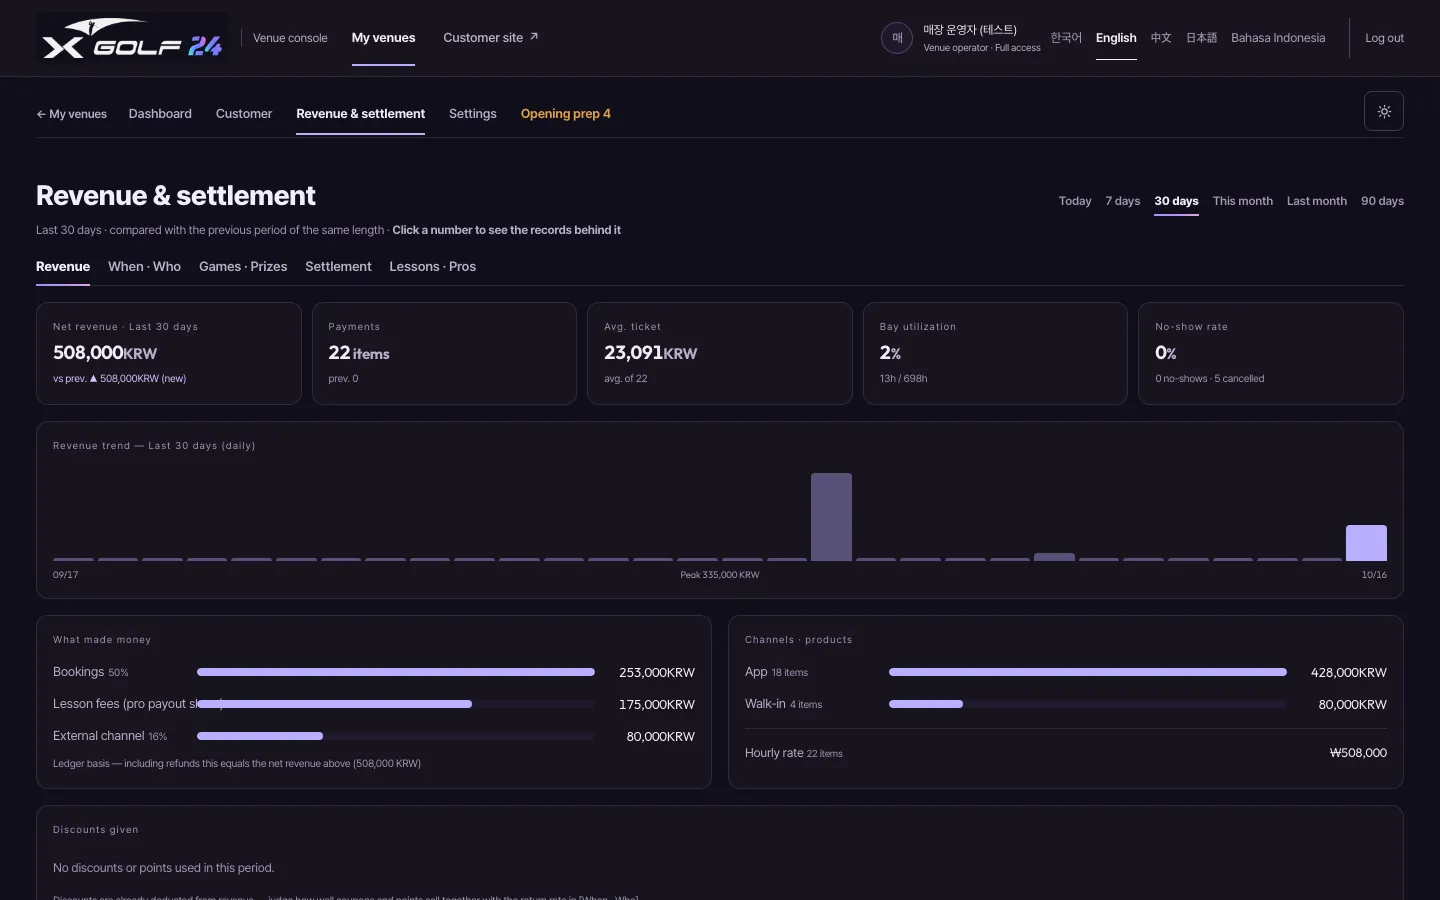Toggle the light/dark theme sun icon
Image resolution: width=1440 pixels, height=900 pixels.
[1384, 111]
